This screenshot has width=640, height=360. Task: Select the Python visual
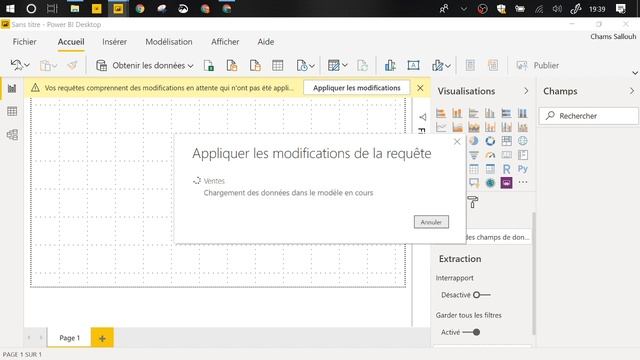point(522,169)
